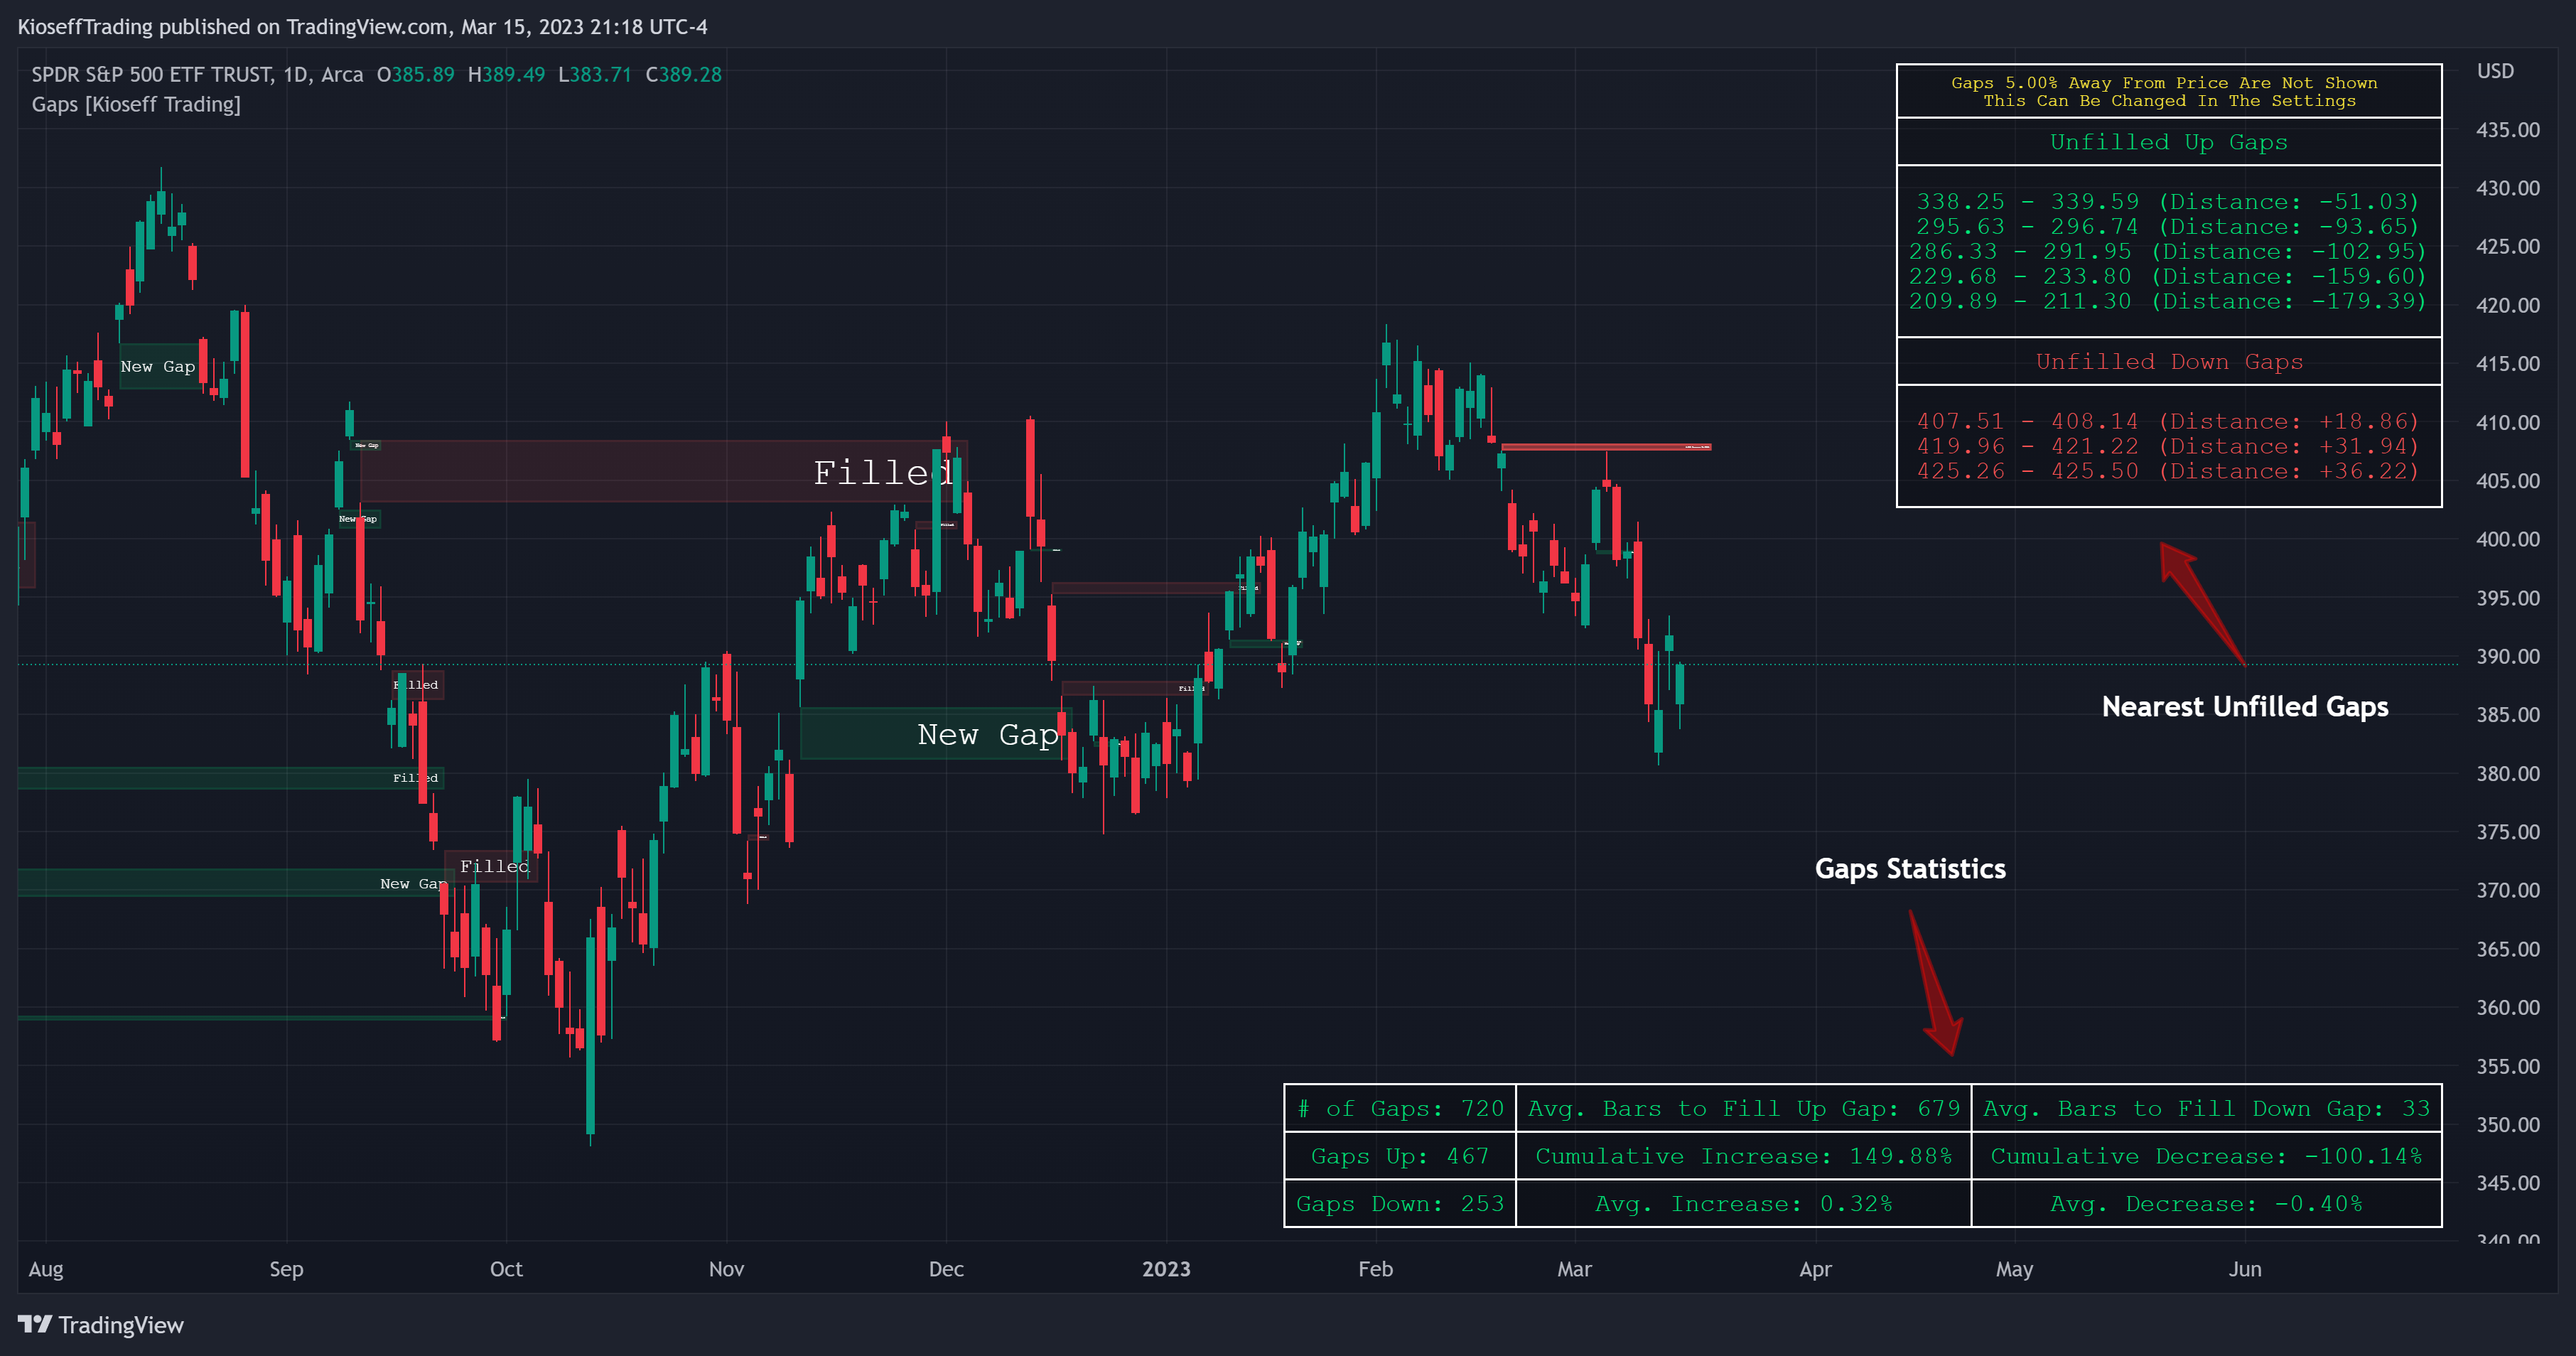Click the Aug label on time axis
The height and width of the screenshot is (1356, 2576).
(46, 1269)
